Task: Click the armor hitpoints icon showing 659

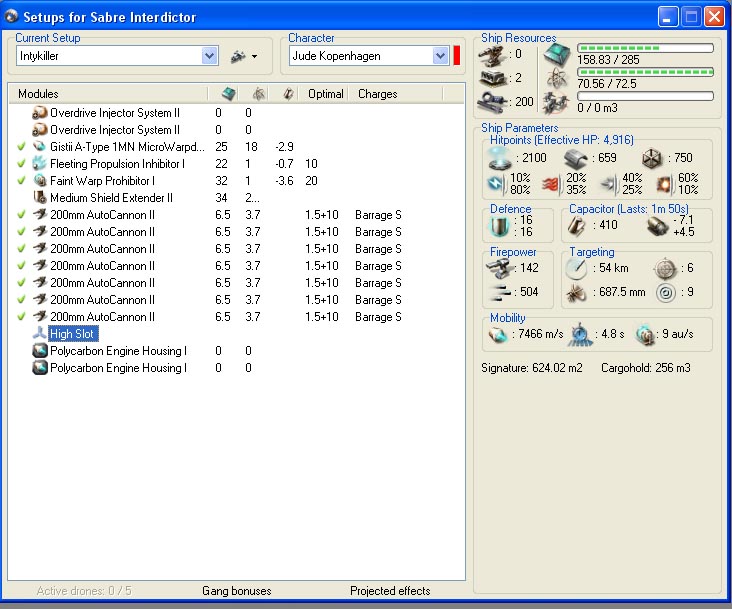Action: (x=575, y=159)
